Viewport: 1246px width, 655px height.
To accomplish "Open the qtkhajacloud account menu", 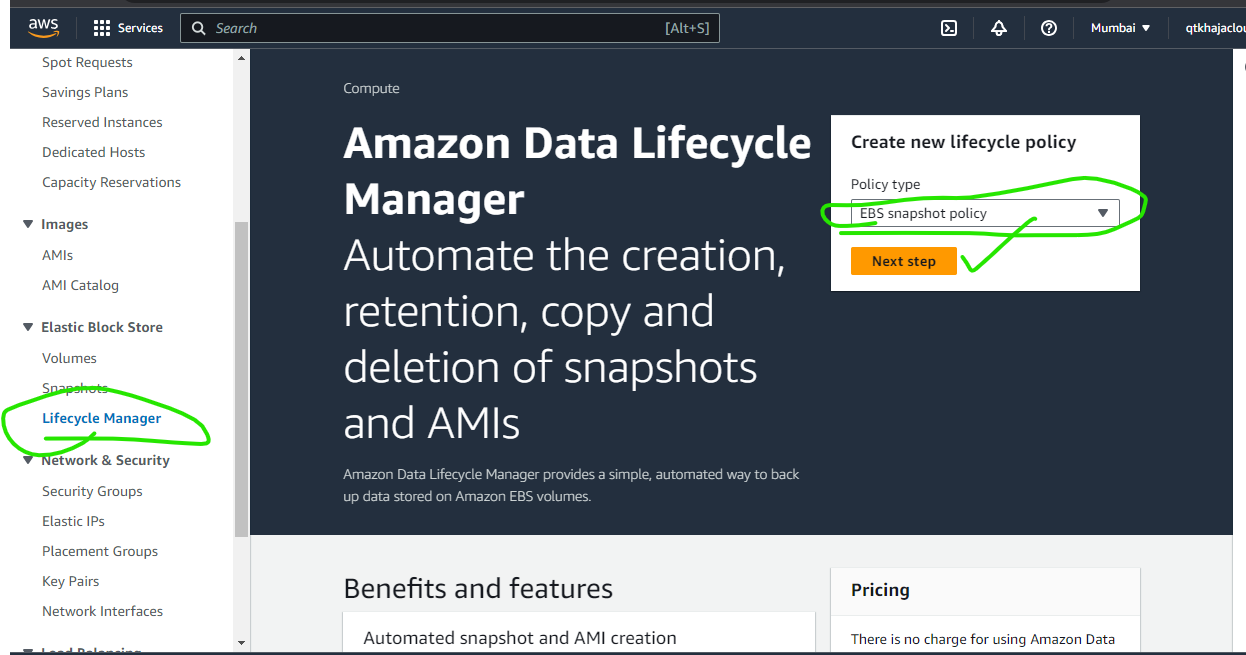I will 1215,28.
